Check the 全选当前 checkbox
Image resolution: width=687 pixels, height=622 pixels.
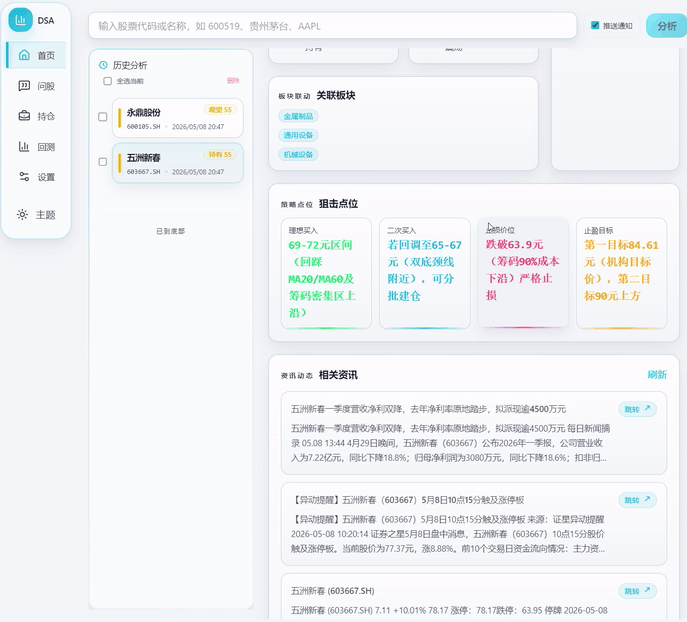[107, 81]
